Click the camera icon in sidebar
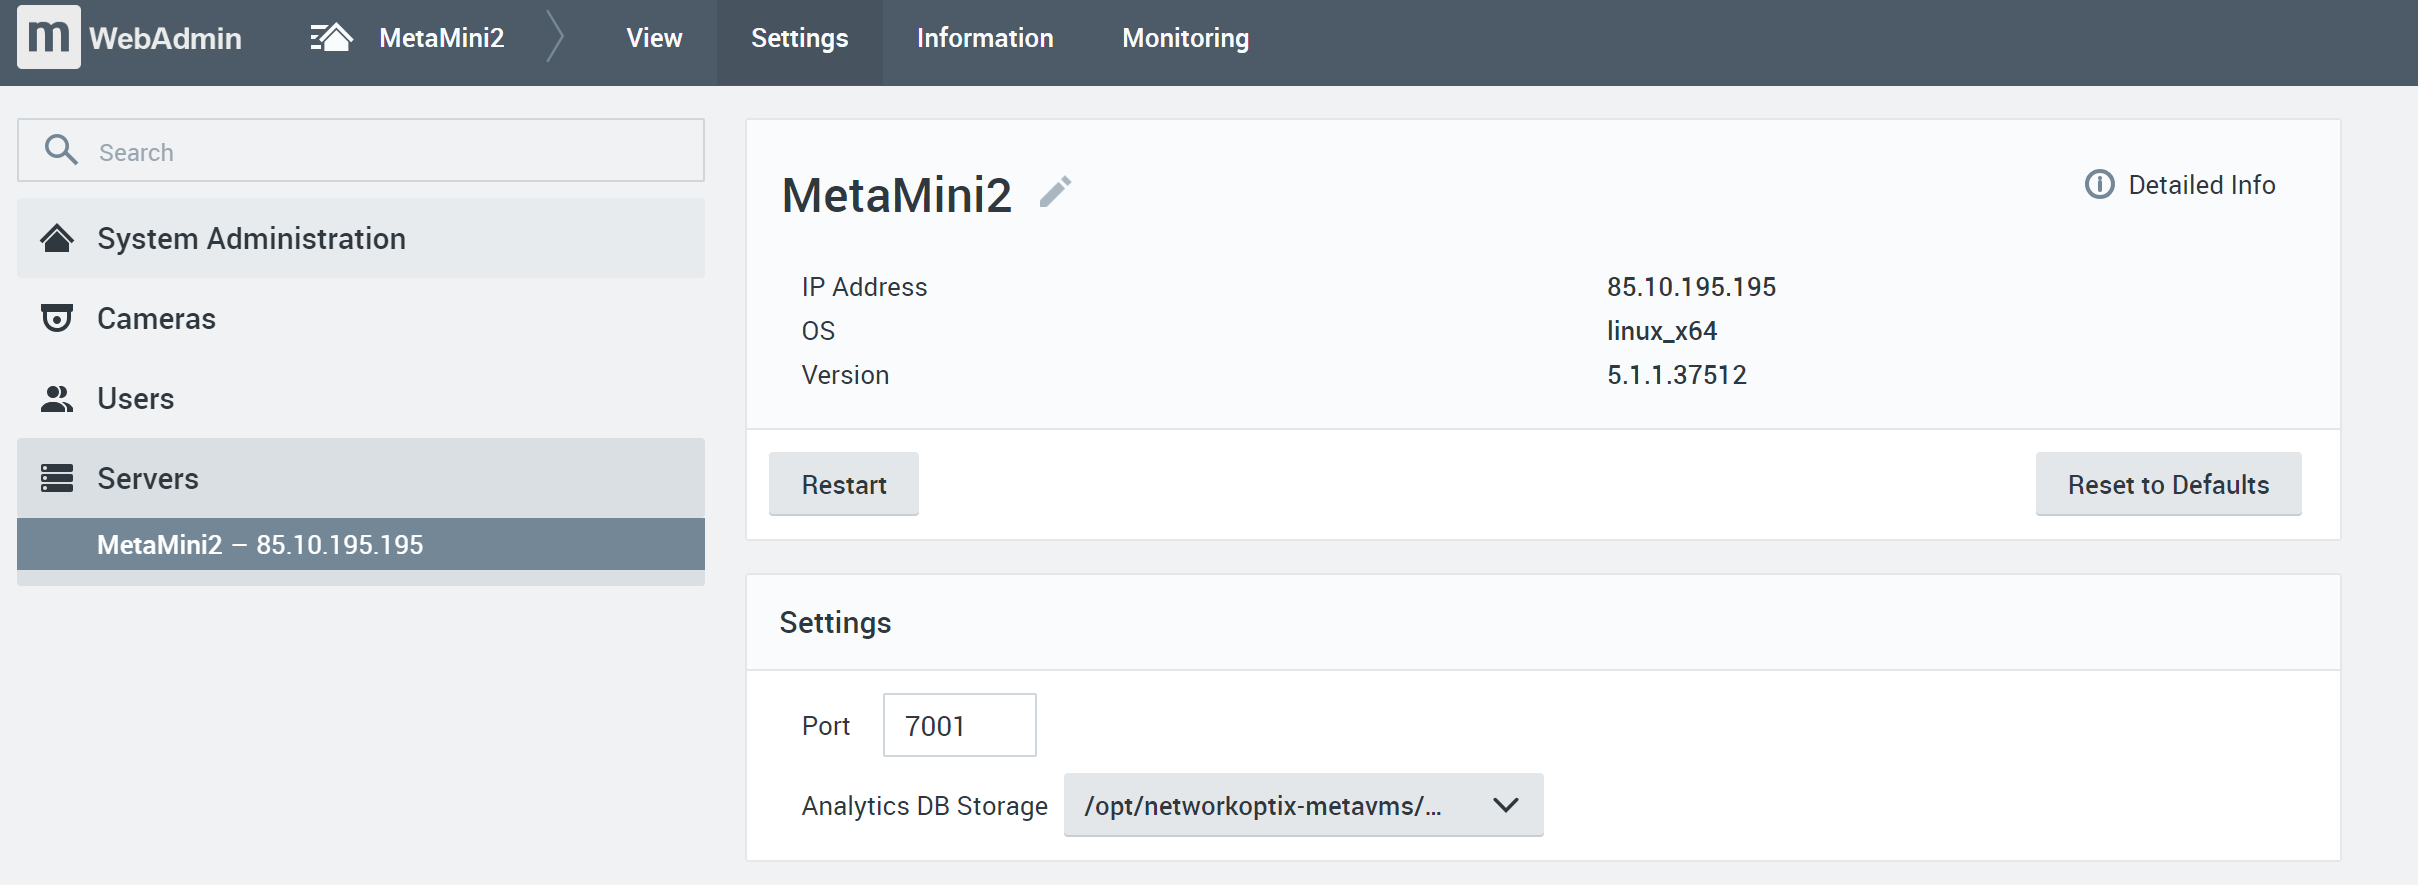The width and height of the screenshot is (2418, 885). (57, 318)
